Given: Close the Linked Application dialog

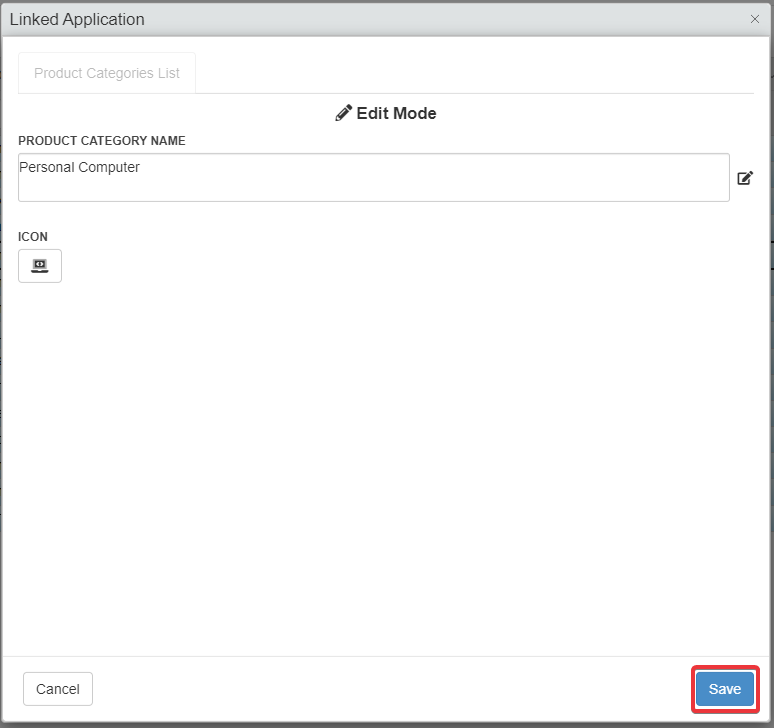Looking at the screenshot, I should 755,19.
